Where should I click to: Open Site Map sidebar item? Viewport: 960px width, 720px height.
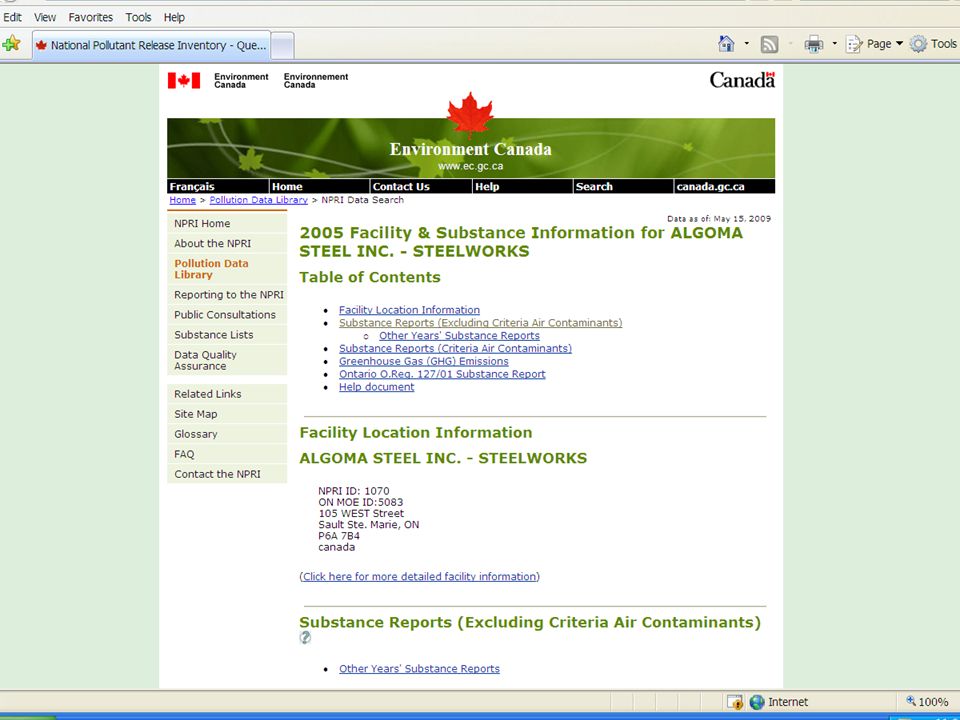[227, 414]
